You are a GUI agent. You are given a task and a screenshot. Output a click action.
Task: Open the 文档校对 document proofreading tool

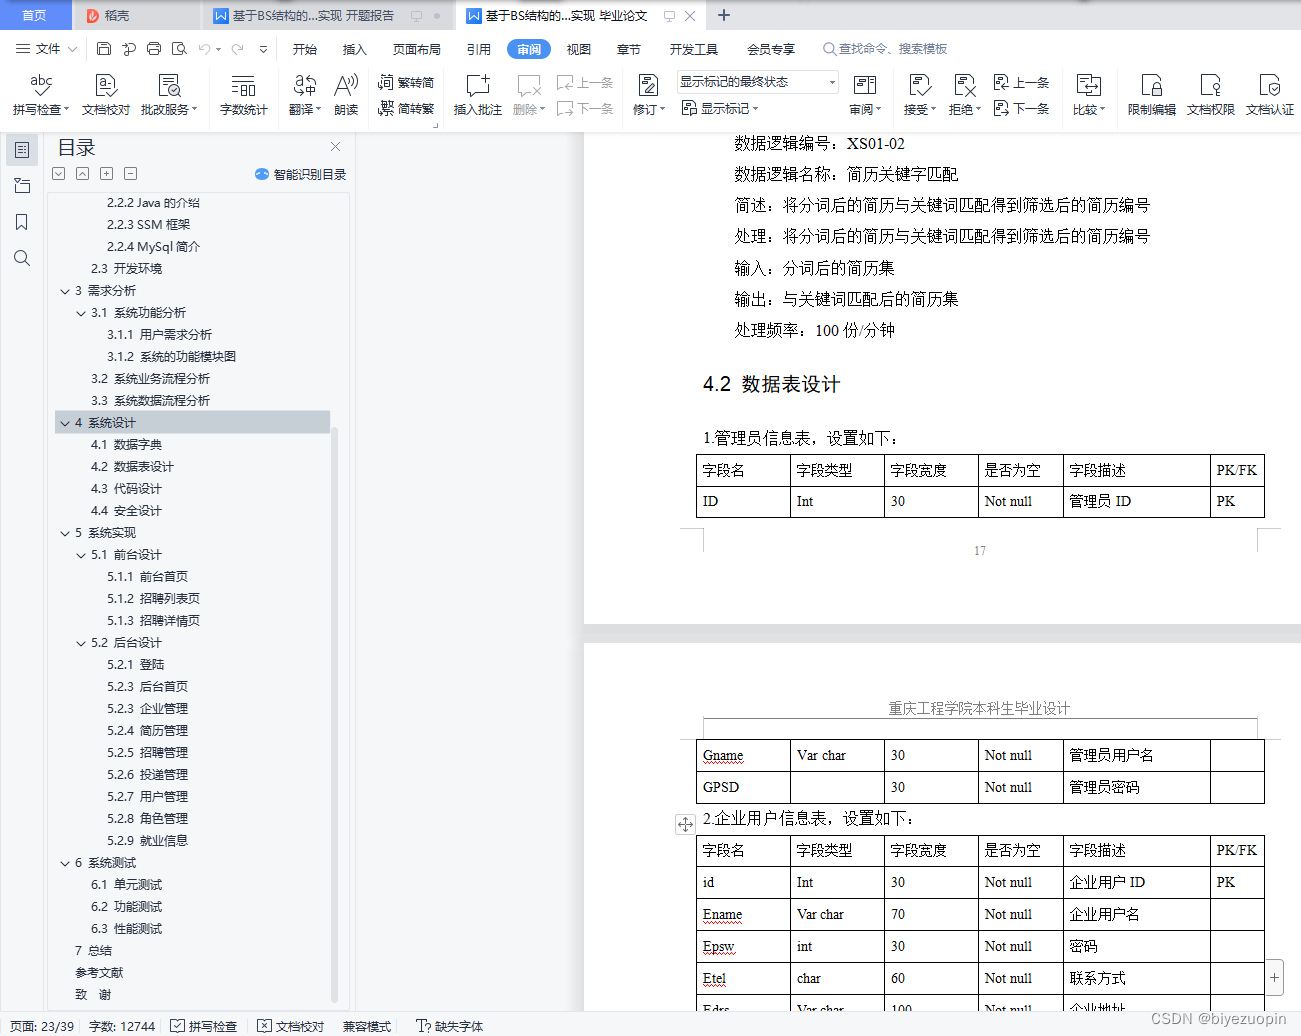pos(106,95)
